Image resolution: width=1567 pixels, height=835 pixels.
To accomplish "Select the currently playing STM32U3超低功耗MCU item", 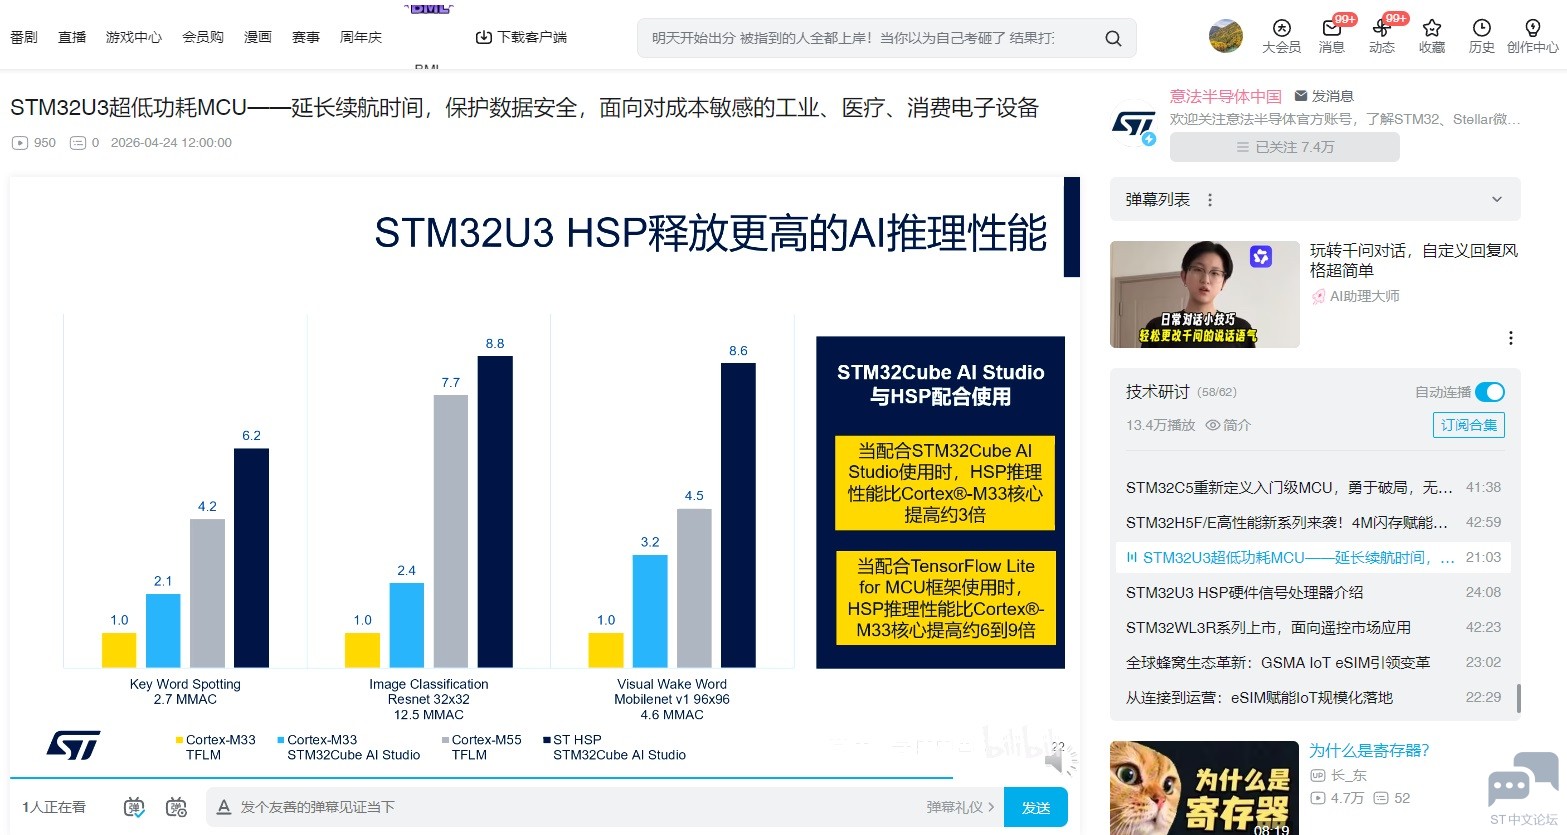I will click(x=1314, y=557).
